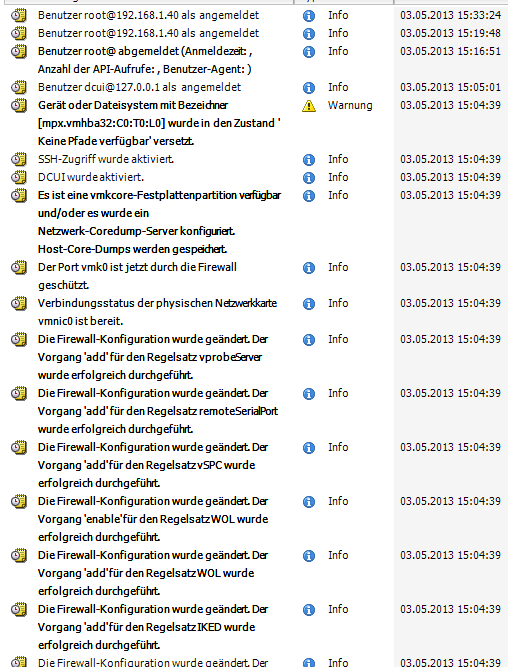This screenshot has height=667, width=508.
Task: Select the 'Verbindungsstatus der physischen Netzwerkkarte' text
Action: pyautogui.click(x=157, y=303)
